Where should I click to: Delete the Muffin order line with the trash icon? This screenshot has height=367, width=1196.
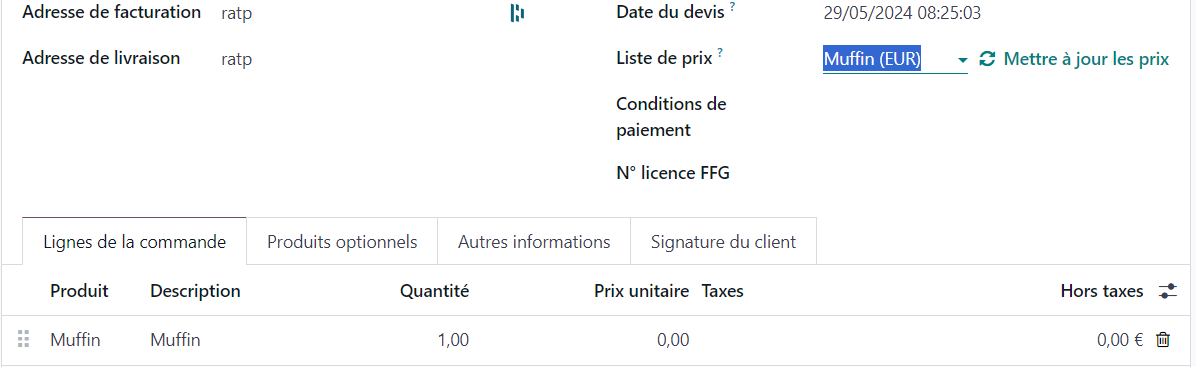pos(1162,340)
